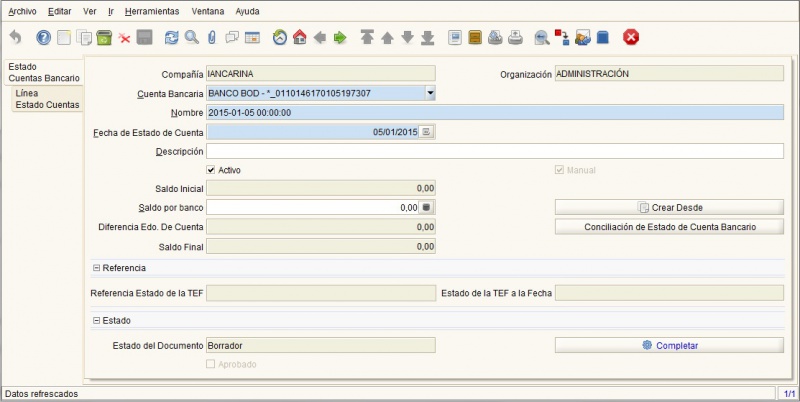Open calculator for Saldo por banco
The image size is (800, 402).
(x=427, y=208)
